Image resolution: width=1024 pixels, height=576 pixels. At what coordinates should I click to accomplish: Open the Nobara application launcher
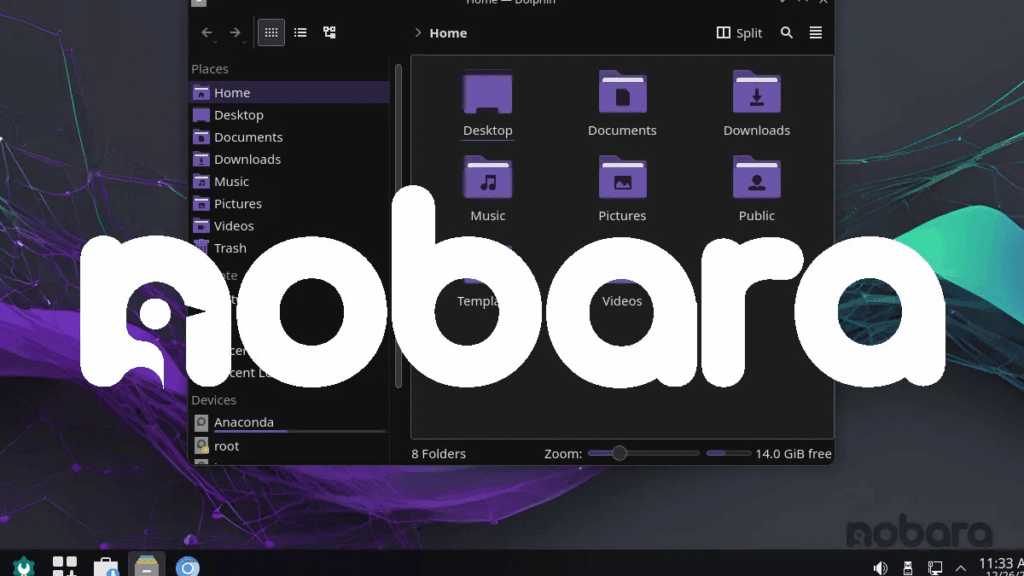(x=22, y=566)
